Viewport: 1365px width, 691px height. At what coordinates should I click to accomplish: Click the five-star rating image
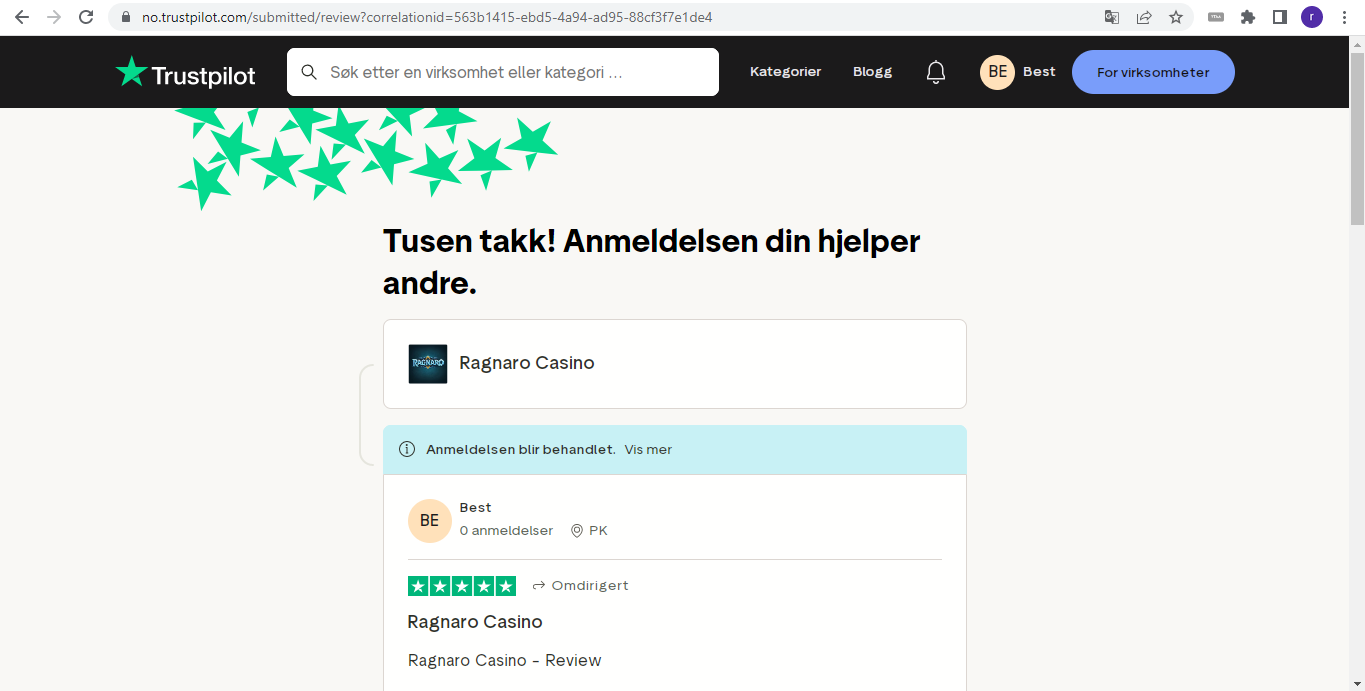462,586
